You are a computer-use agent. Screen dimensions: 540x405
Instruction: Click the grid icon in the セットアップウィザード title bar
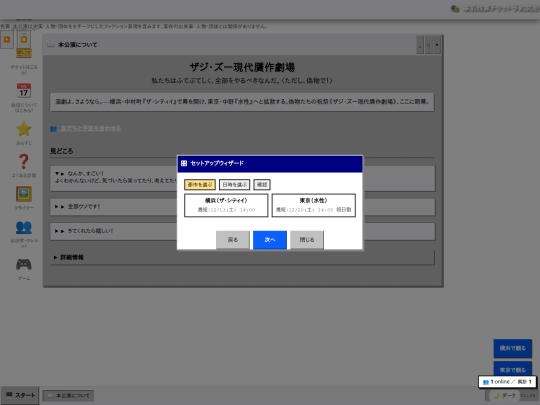(184, 163)
